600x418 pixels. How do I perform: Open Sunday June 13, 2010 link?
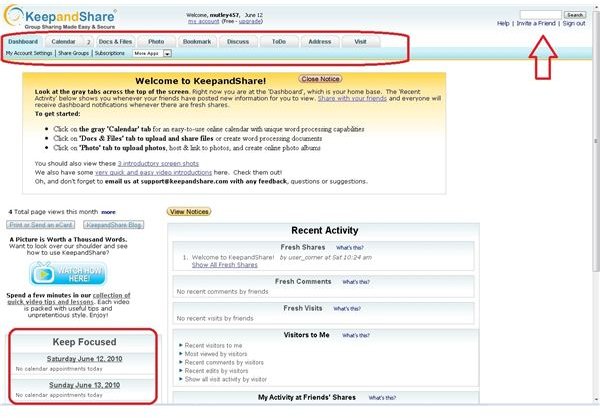[x=84, y=385]
